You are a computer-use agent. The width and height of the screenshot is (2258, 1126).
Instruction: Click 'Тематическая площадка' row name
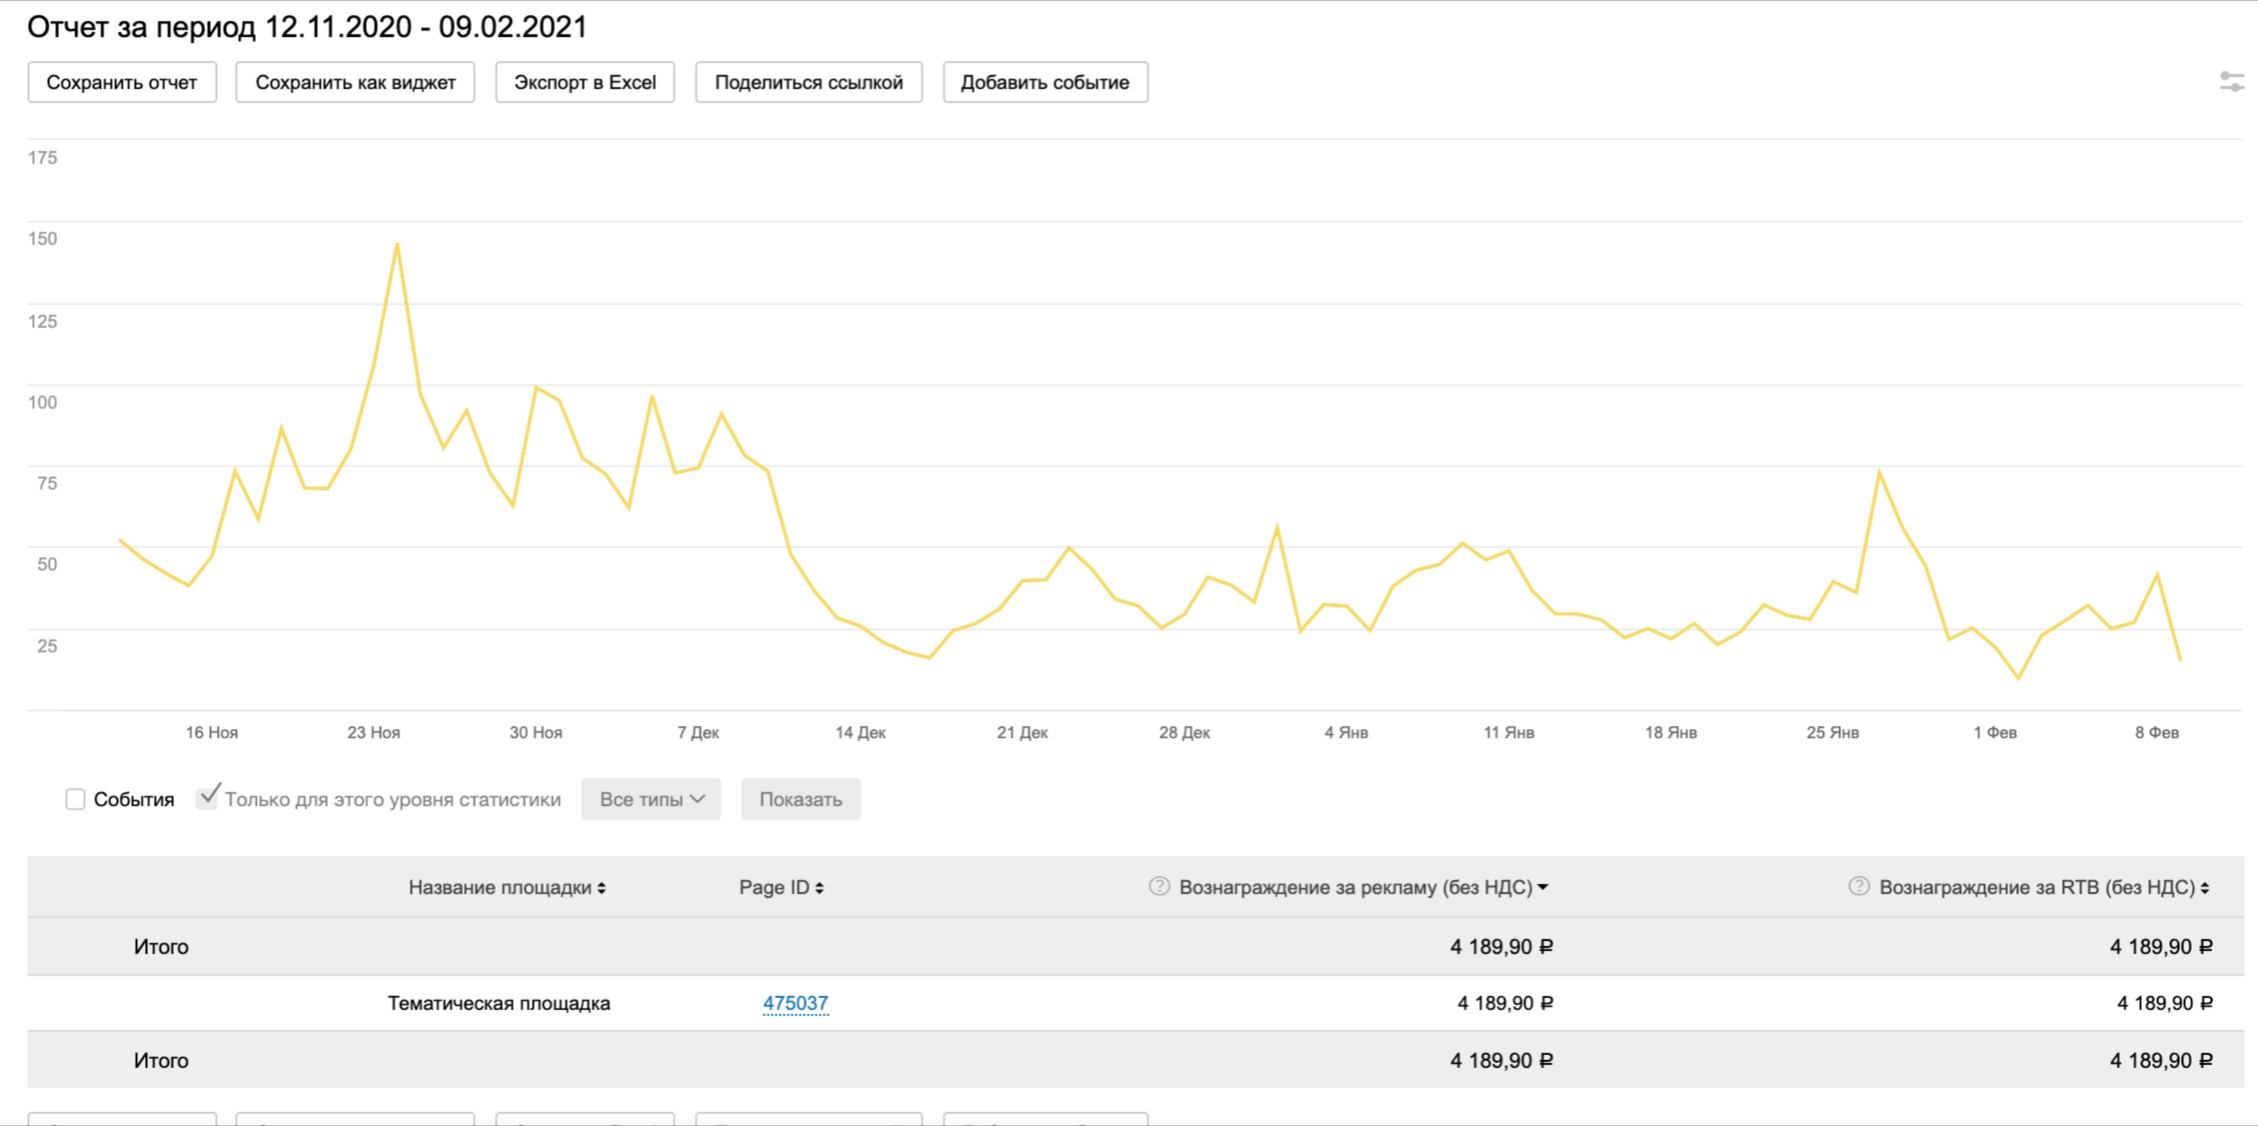[x=498, y=1003]
